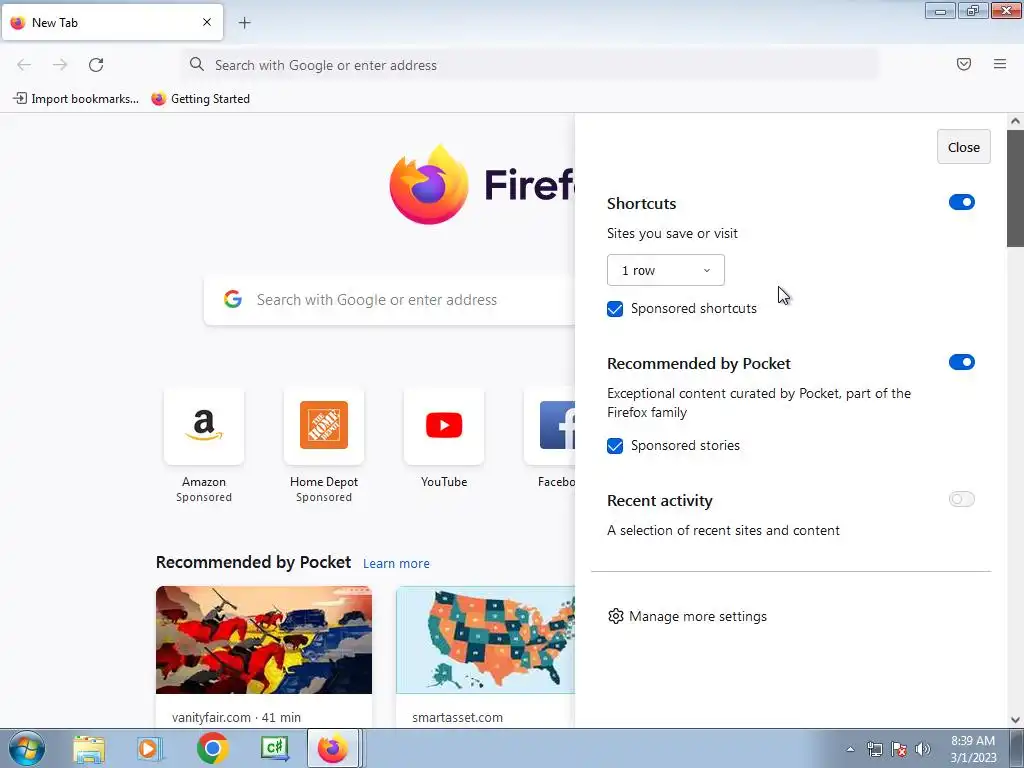Click the Google search box on page
Image resolution: width=1024 pixels, height=768 pixels.
click(x=390, y=300)
